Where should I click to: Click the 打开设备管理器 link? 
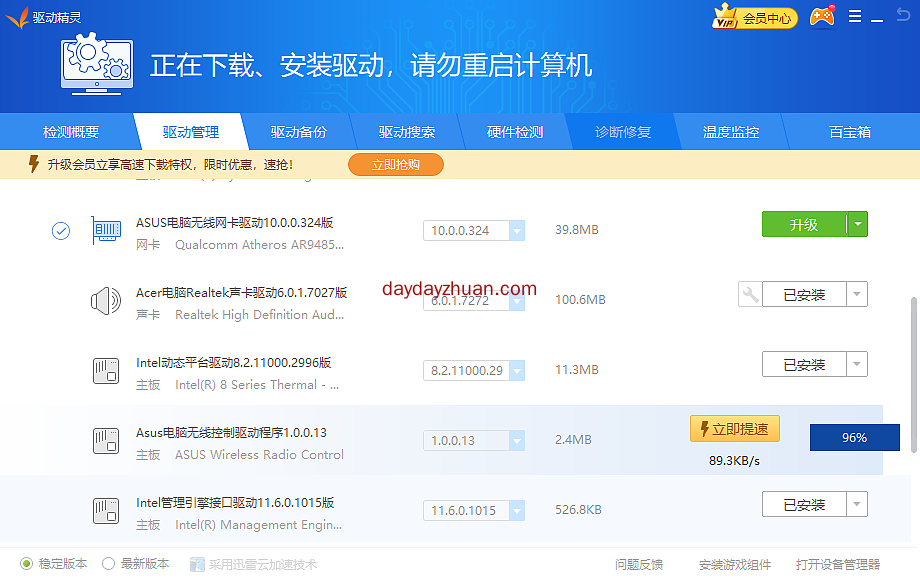(x=838, y=564)
